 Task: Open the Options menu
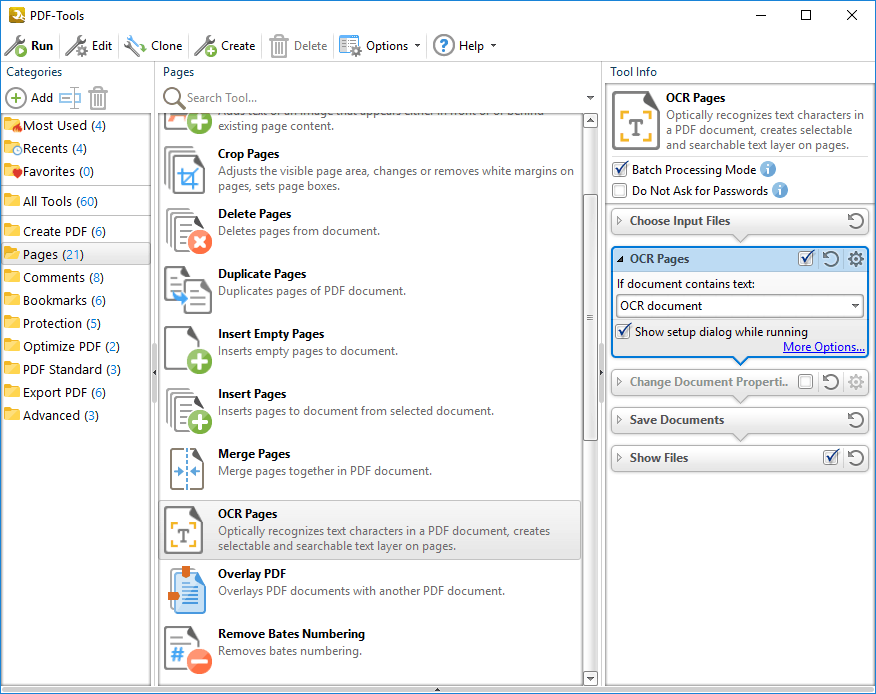tap(380, 46)
